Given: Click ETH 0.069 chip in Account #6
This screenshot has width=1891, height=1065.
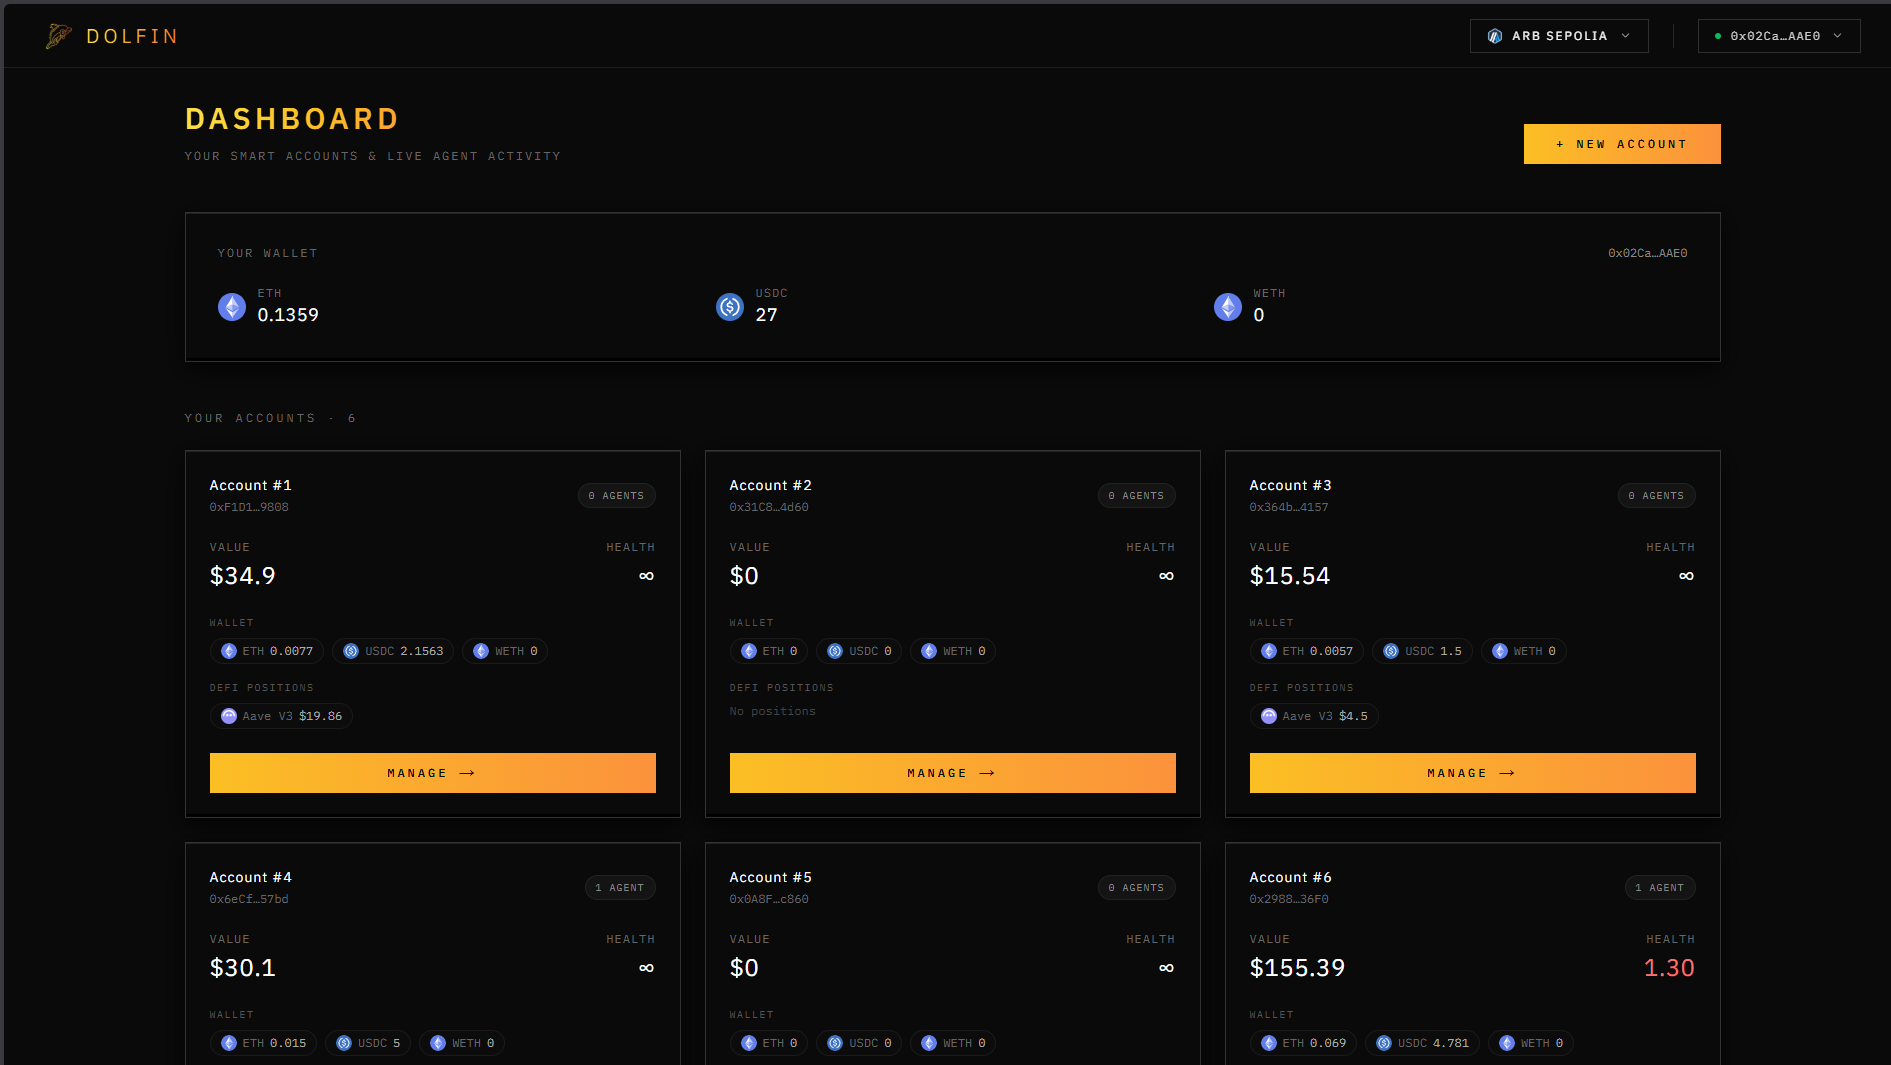Looking at the screenshot, I should tap(1303, 1043).
